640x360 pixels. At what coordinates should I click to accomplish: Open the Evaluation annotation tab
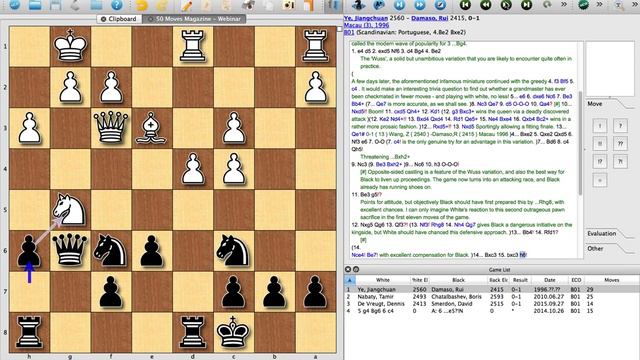click(602, 233)
